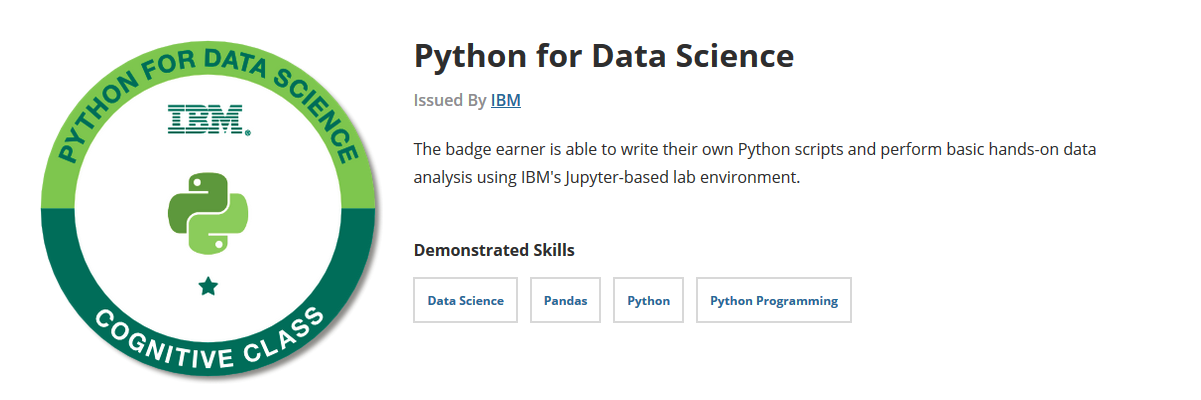This screenshot has height=400, width=1201.
Task: Click the Python skill tag
Action: 649,300
